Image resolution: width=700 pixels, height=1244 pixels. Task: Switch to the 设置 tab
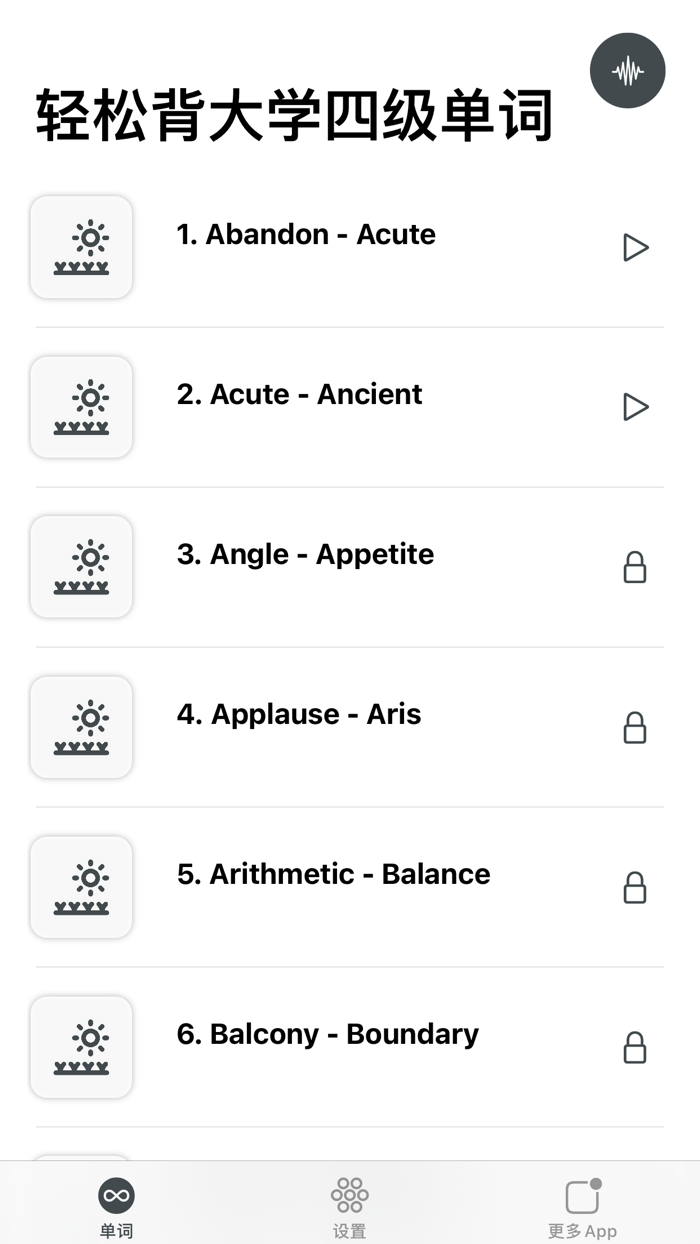[348, 1203]
